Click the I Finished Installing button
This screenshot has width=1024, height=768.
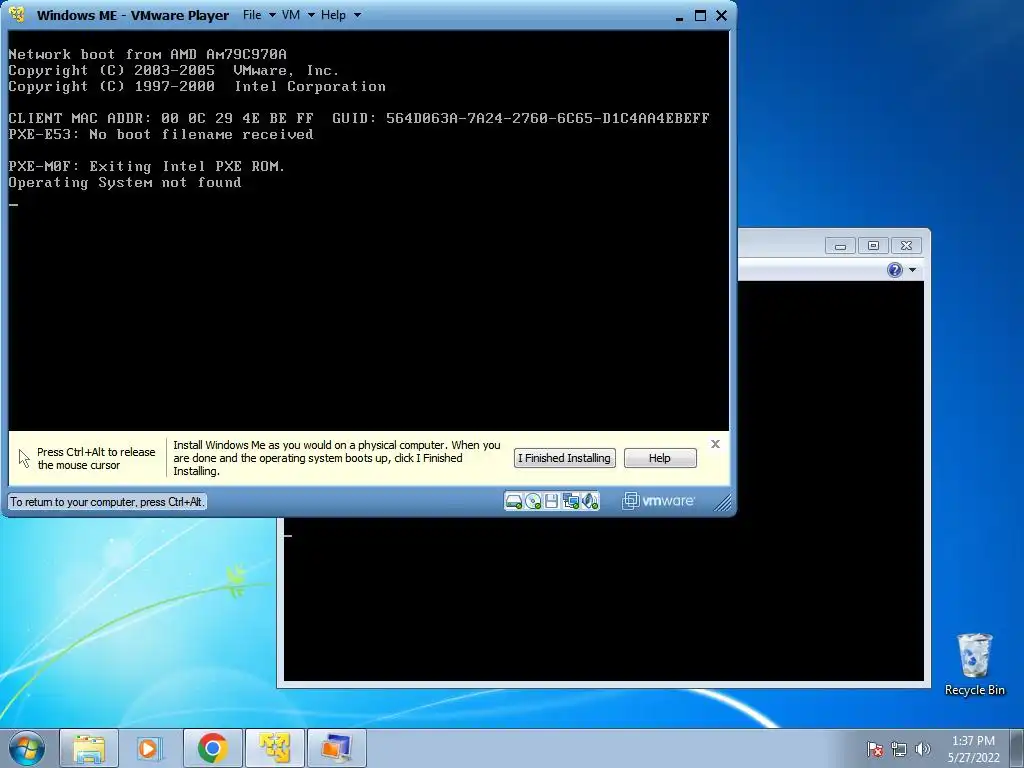564,458
